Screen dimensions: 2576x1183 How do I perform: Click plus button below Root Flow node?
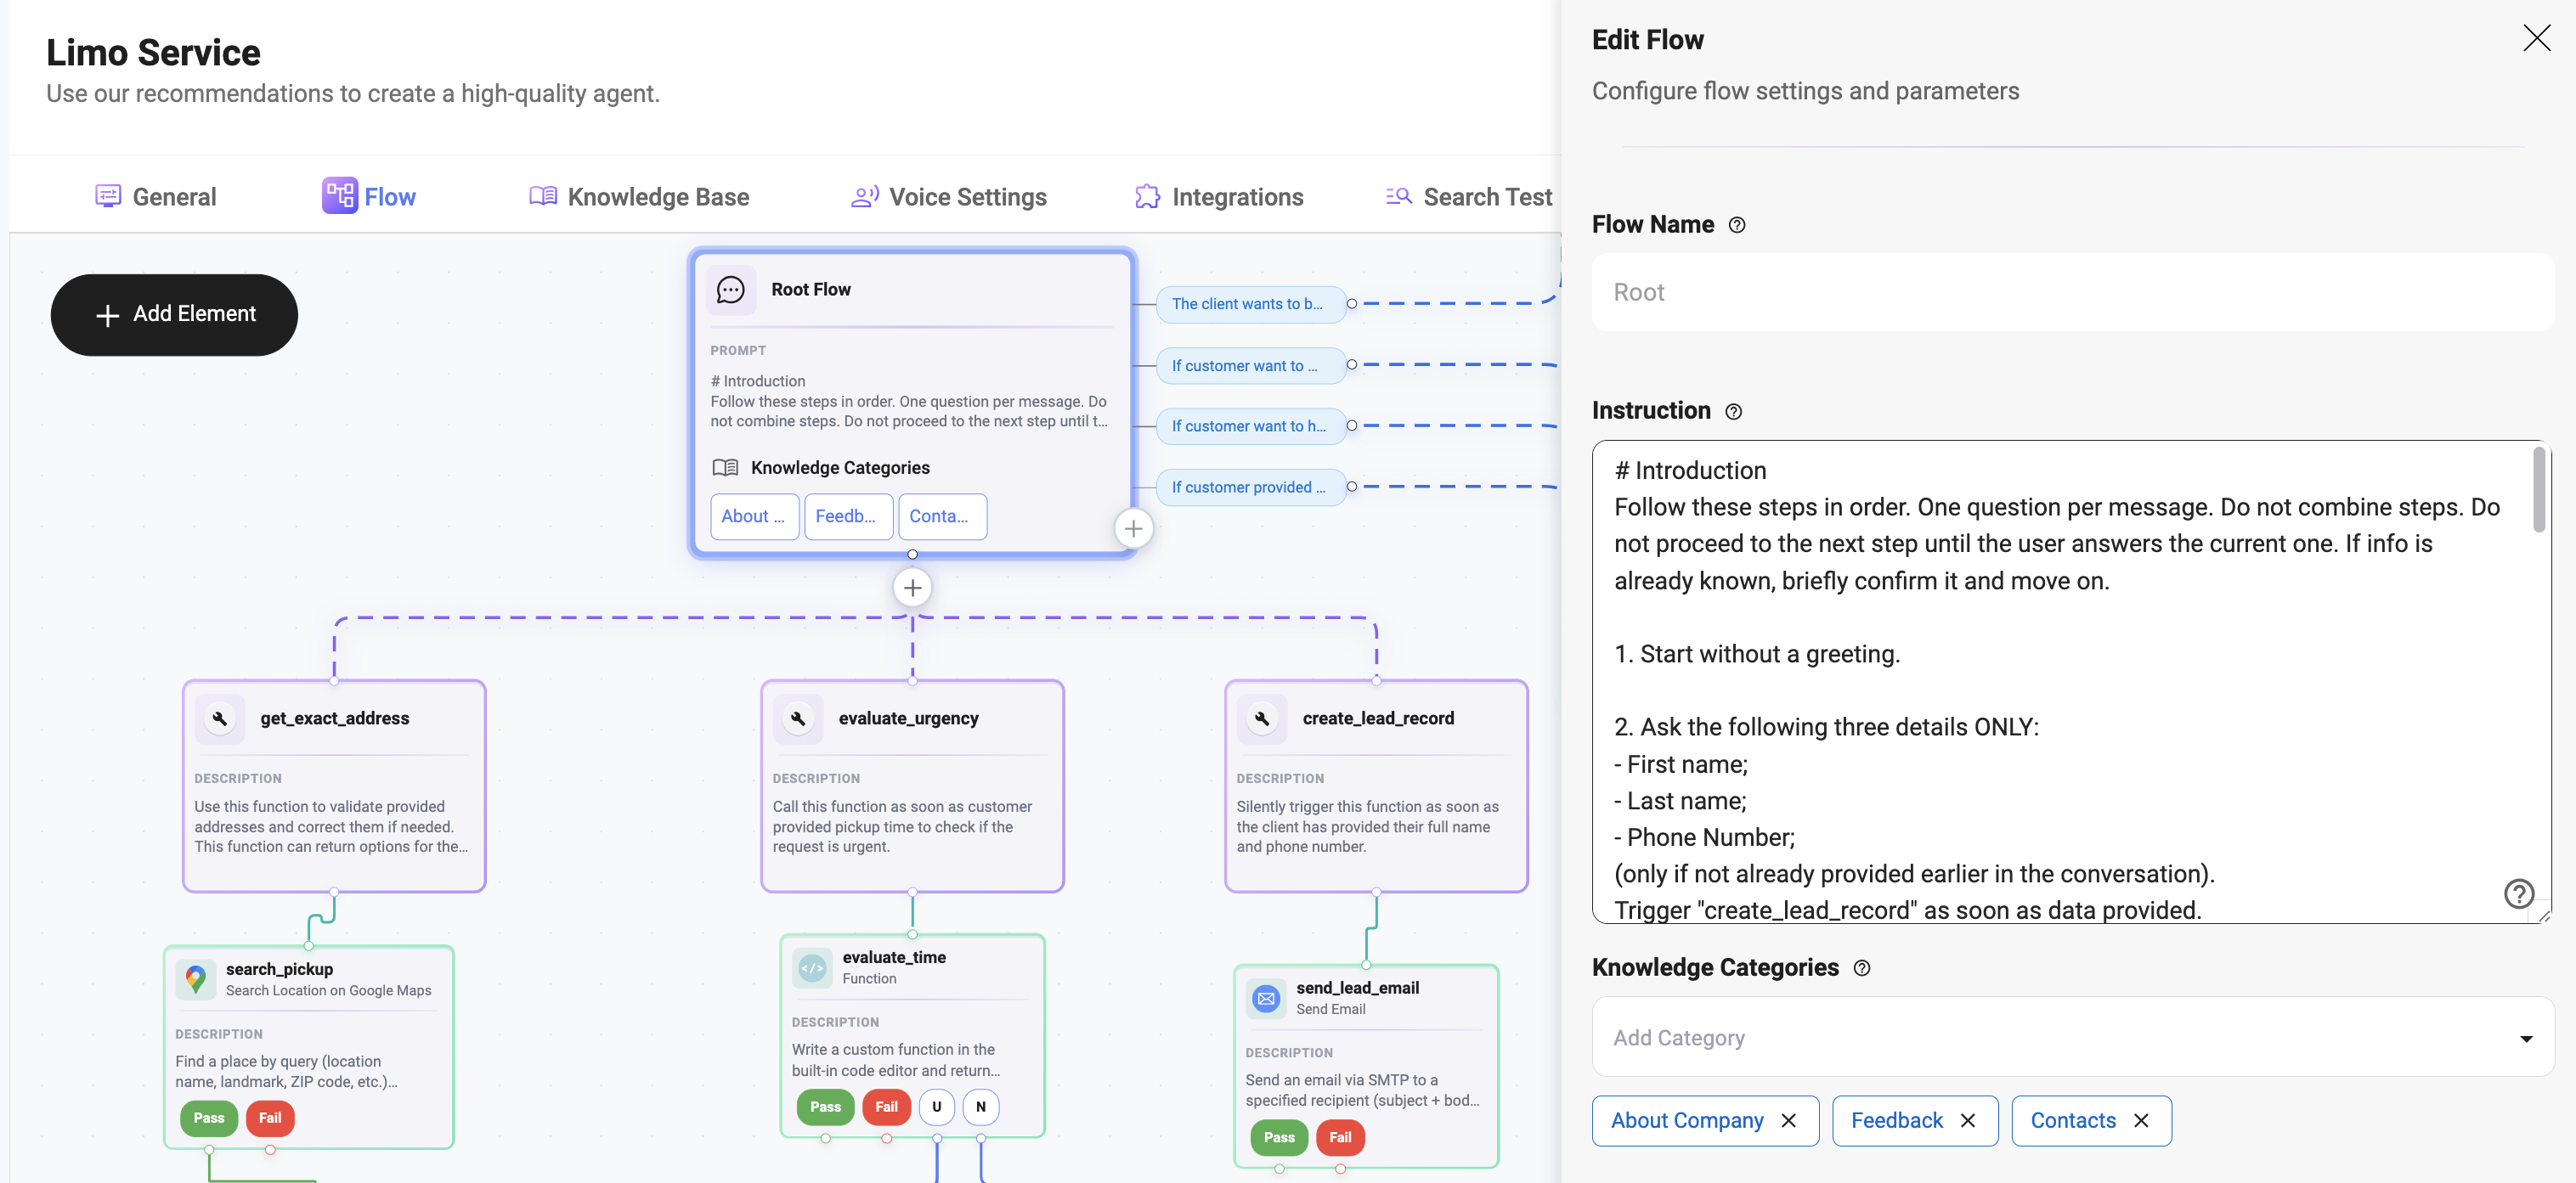[912, 588]
